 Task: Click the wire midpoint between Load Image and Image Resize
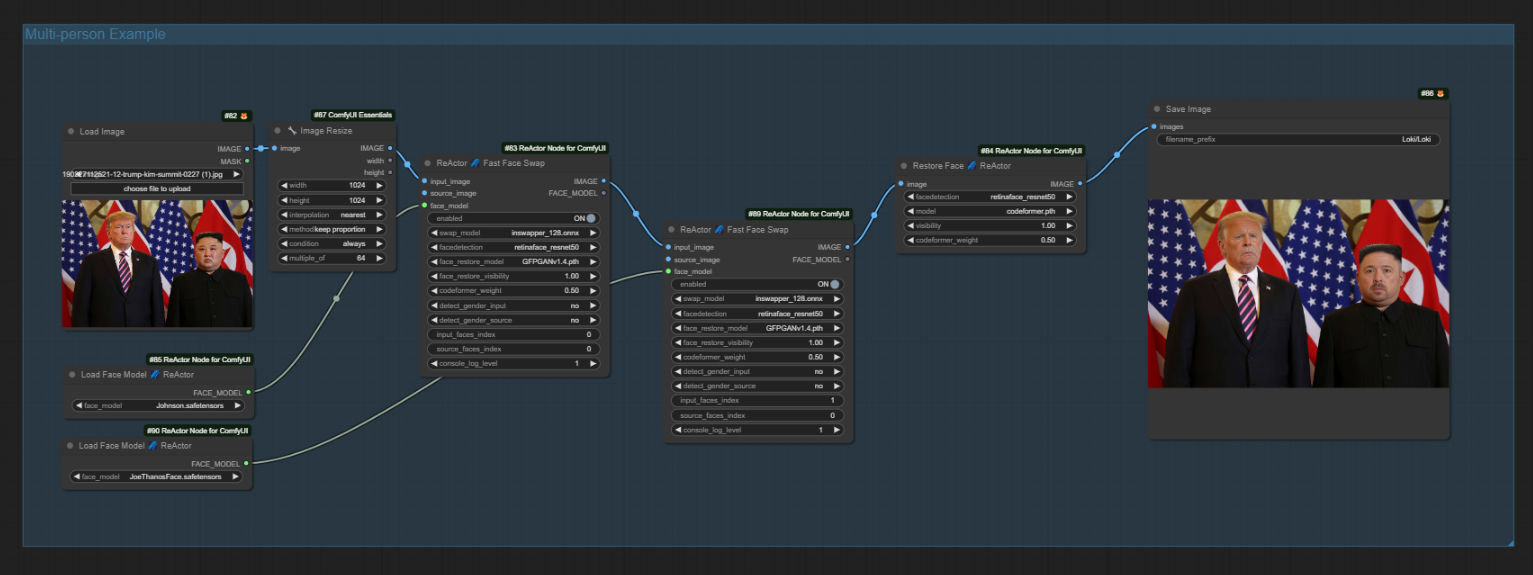260,148
